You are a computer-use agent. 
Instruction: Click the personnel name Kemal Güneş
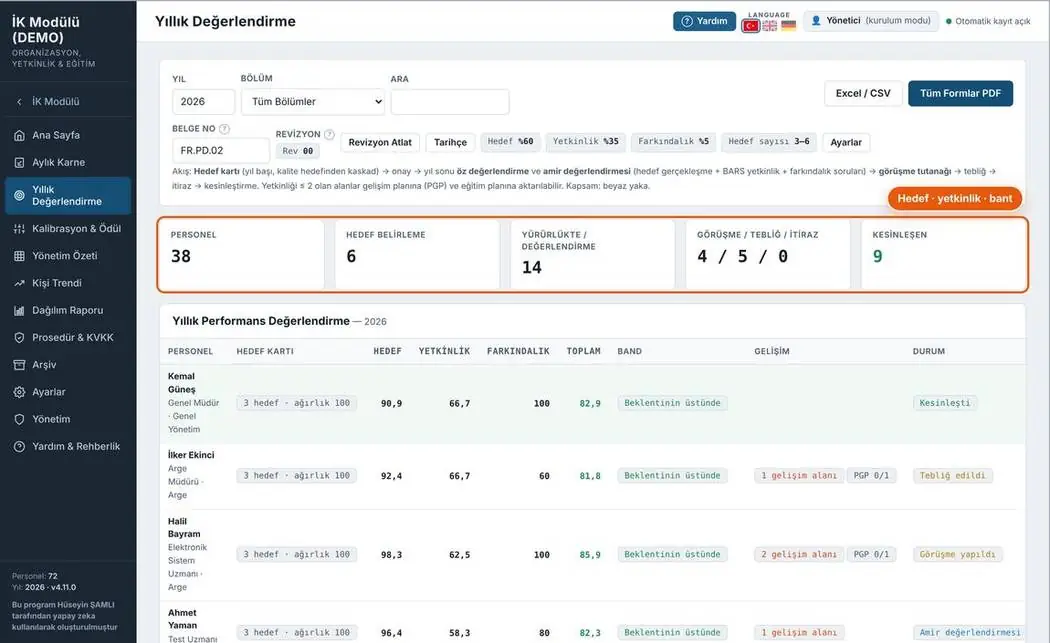click(x=181, y=383)
